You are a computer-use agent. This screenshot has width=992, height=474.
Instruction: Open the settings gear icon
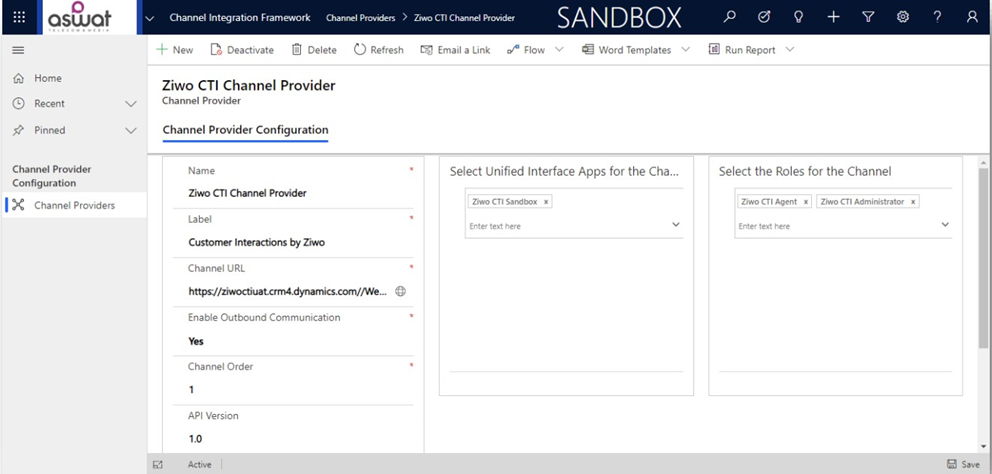[x=903, y=17]
